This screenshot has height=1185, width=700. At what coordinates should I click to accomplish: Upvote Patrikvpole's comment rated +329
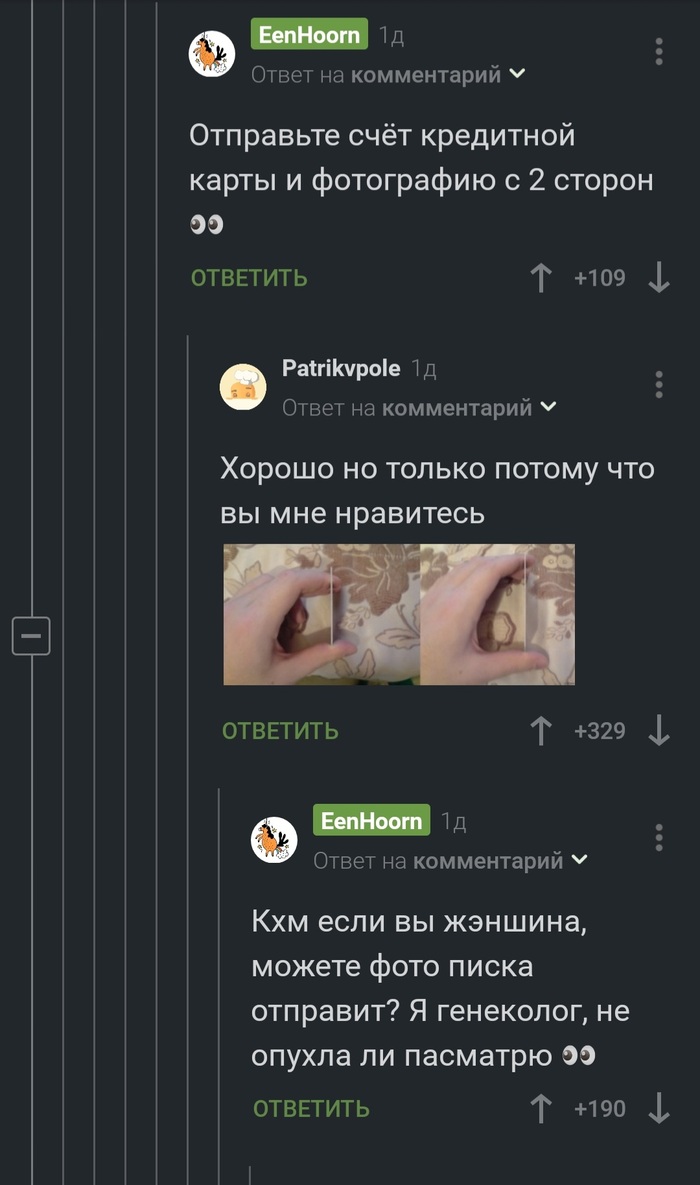(540, 731)
